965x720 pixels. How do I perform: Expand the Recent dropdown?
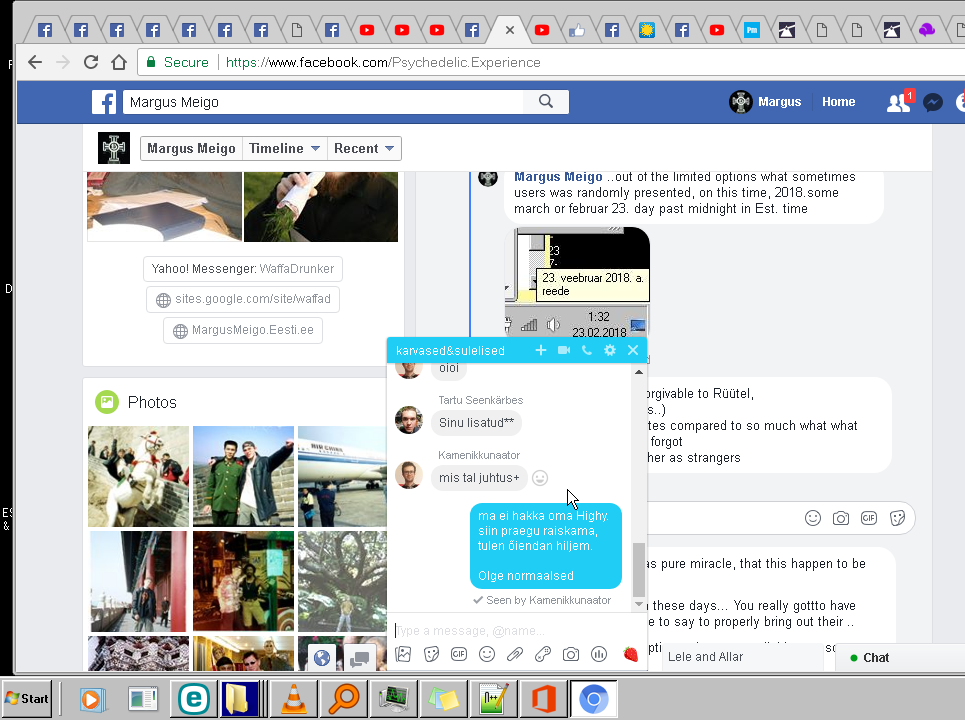pyautogui.click(x=364, y=148)
